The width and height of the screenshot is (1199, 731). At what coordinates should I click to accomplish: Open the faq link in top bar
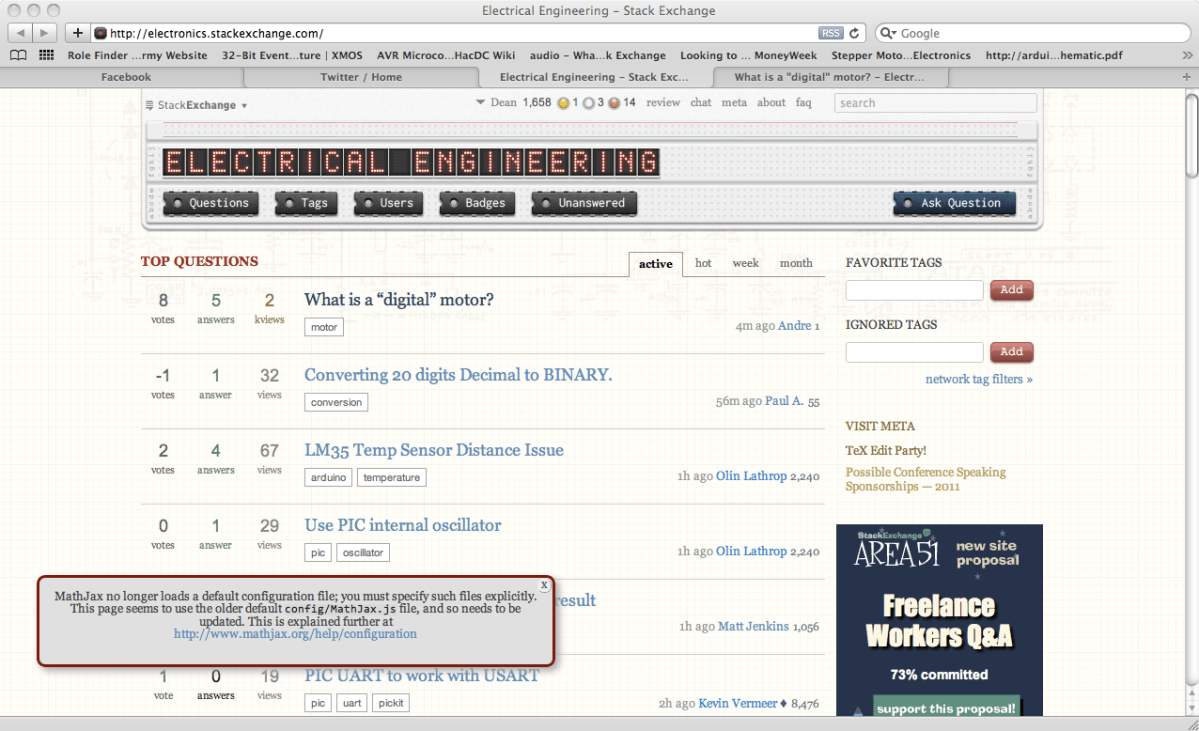803,102
